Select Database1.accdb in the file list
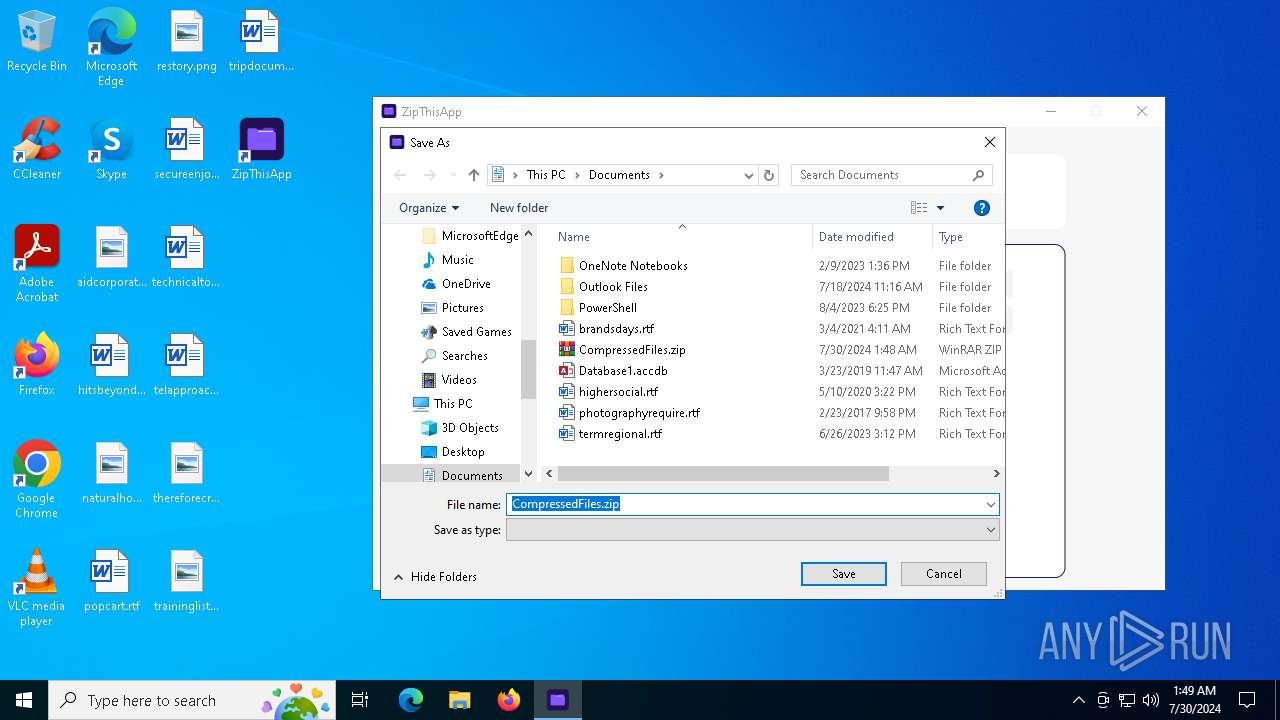 point(623,371)
